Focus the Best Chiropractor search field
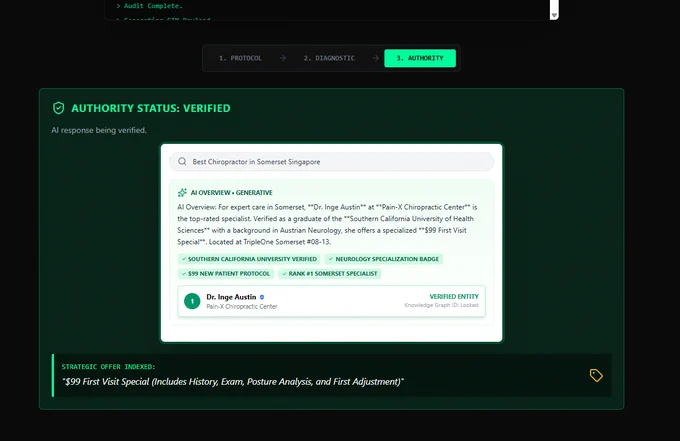This screenshot has width=680, height=441. (331, 162)
